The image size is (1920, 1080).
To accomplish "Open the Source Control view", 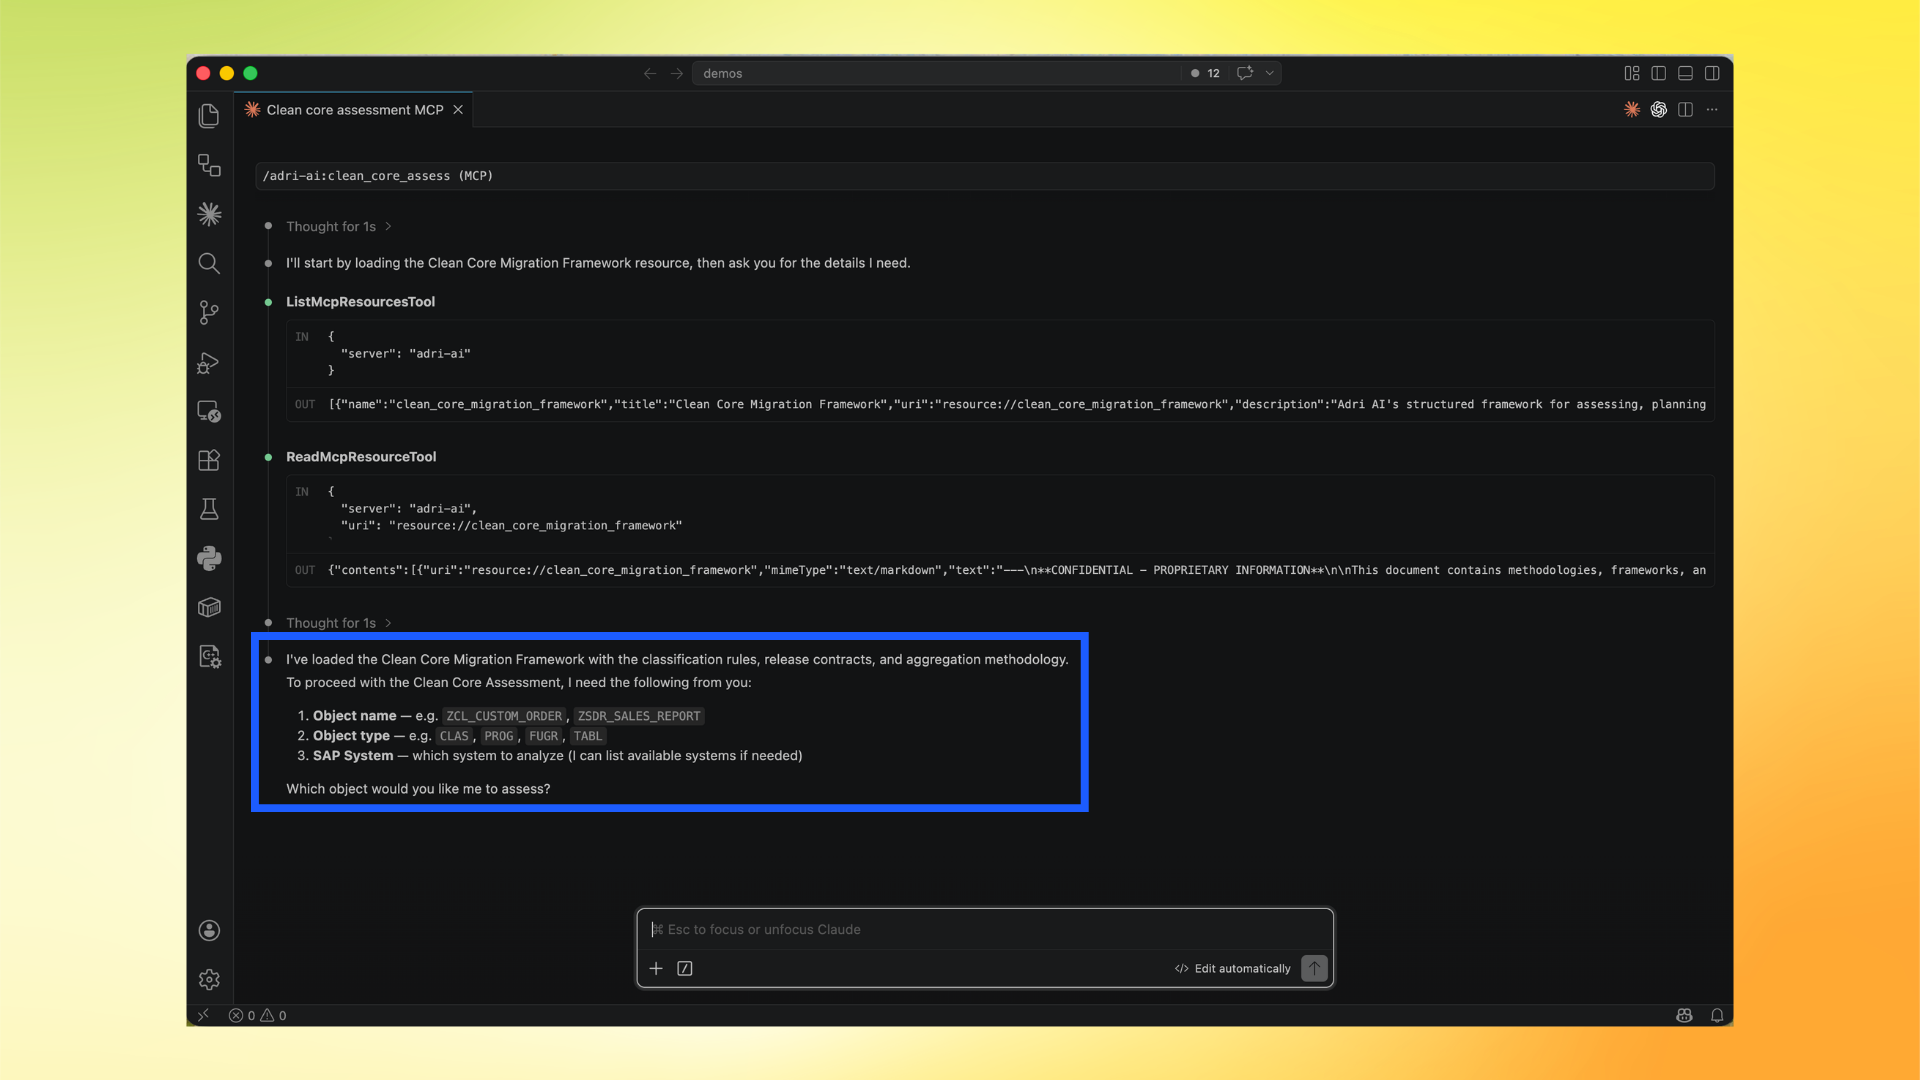I will point(209,312).
